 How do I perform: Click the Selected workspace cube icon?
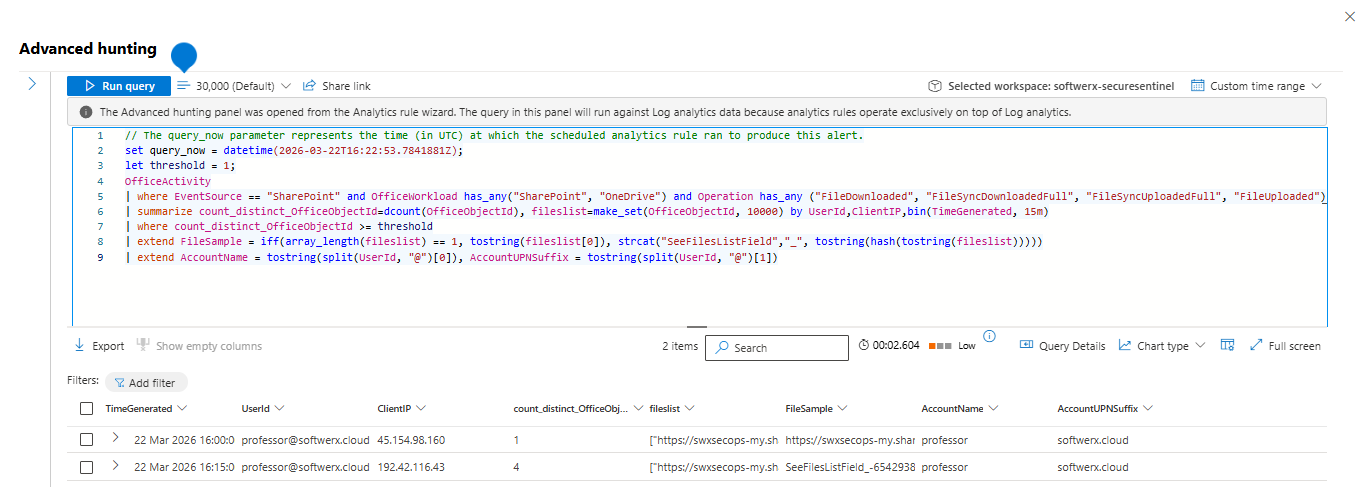[935, 86]
